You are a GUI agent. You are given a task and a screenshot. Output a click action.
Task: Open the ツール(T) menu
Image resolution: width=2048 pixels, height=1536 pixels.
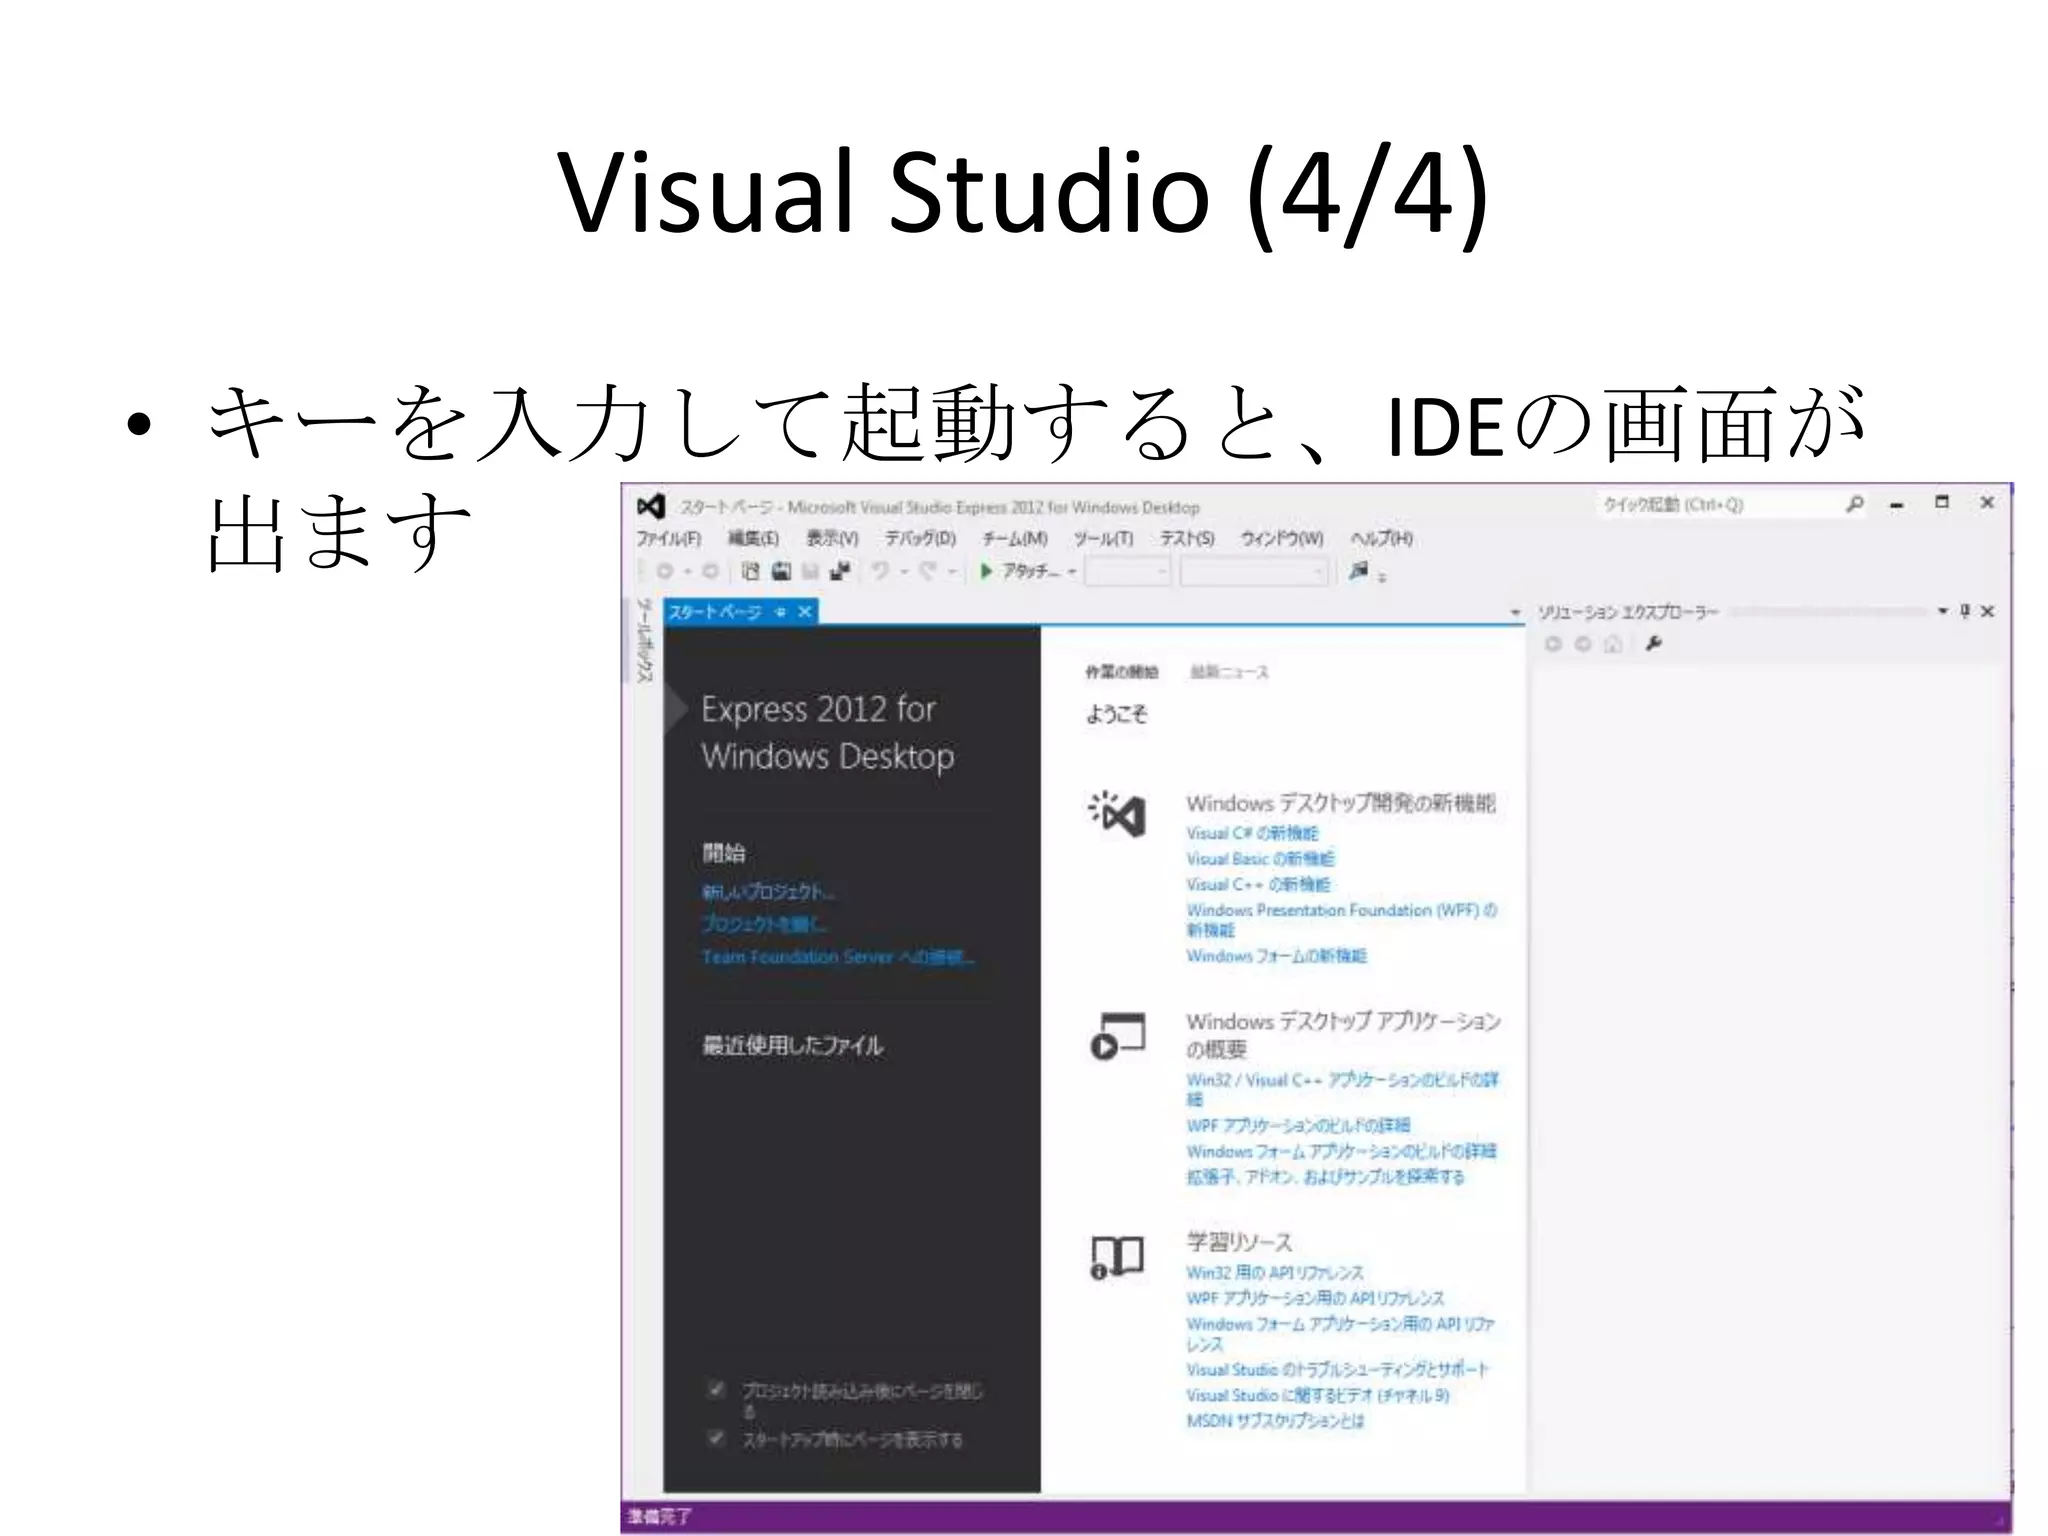[x=1103, y=539]
